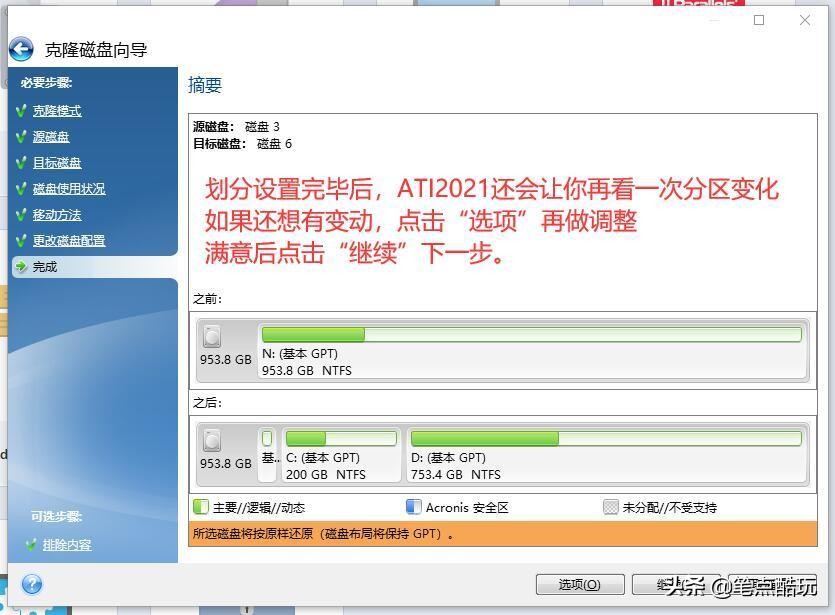Click the gray 未分配/不支持 legend icon
The width and height of the screenshot is (835, 615).
click(x=607, y=507)
